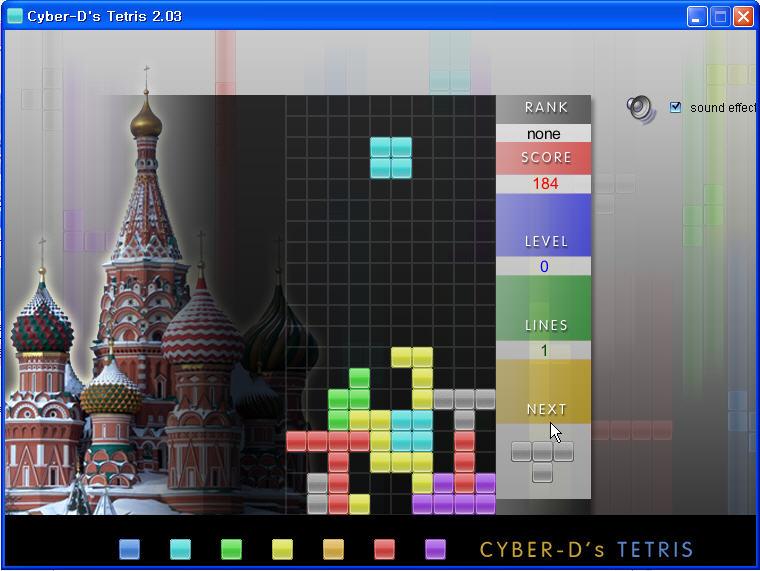Minimize the Cyber-D's Tetris window
Viewport: 760px width, 571px height.
[x=697, y=16]
